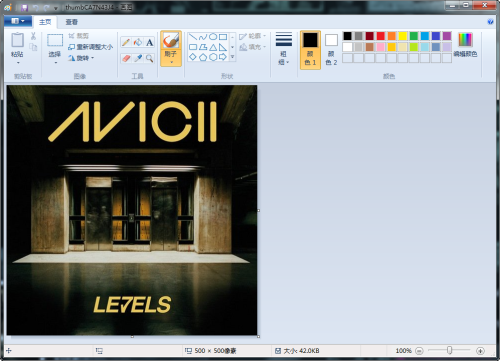
Task: Choose the red palette swatch
Action: [x=380, y=36]
